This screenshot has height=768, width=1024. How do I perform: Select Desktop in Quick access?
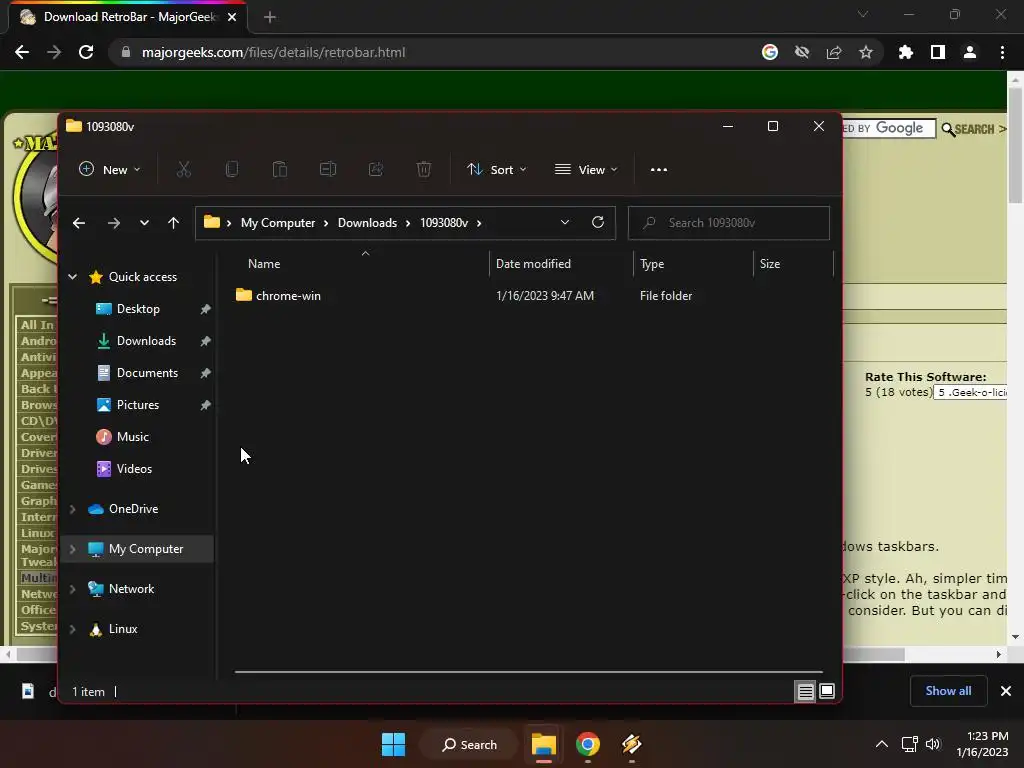coord(138,309)
